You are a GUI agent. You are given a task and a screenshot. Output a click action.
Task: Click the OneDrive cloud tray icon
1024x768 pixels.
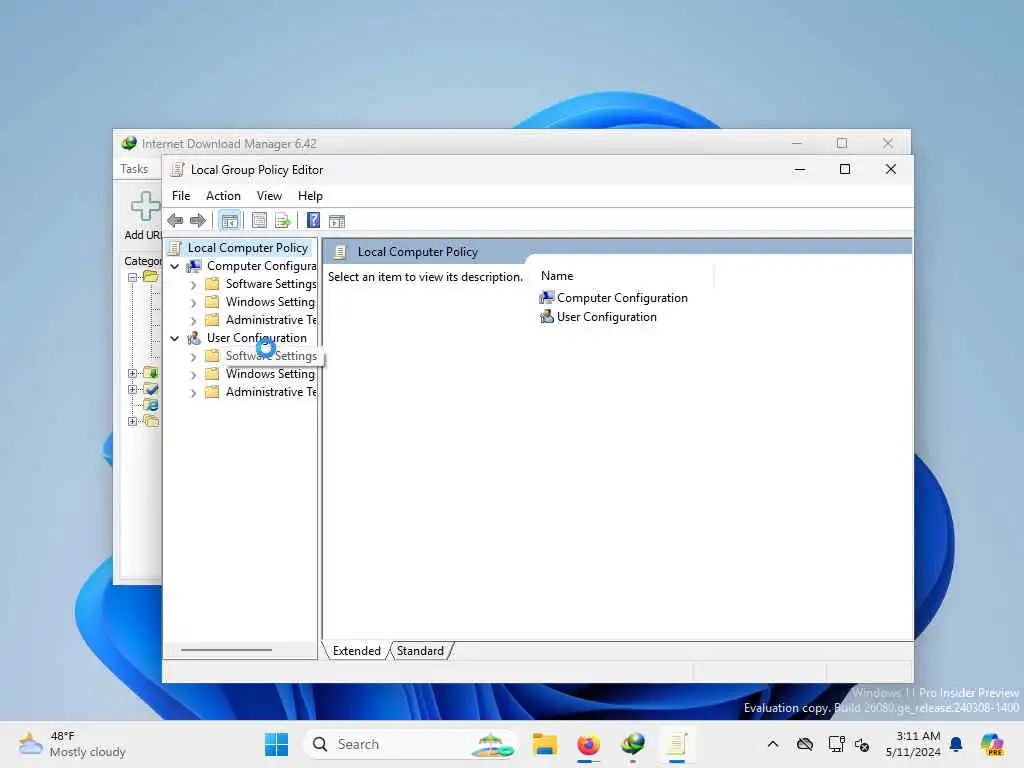(805, 744)
